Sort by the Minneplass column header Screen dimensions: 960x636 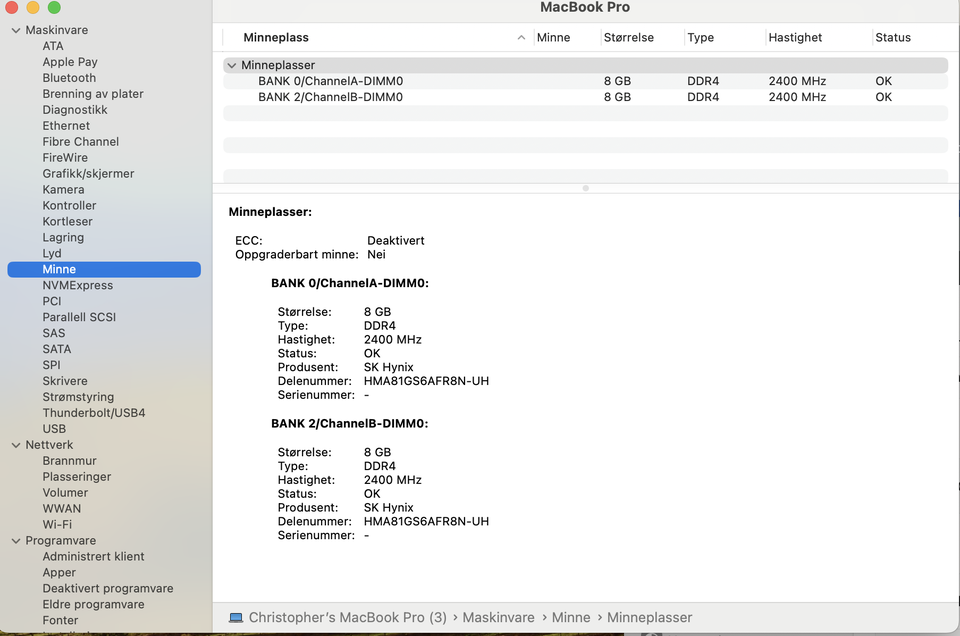276,38
